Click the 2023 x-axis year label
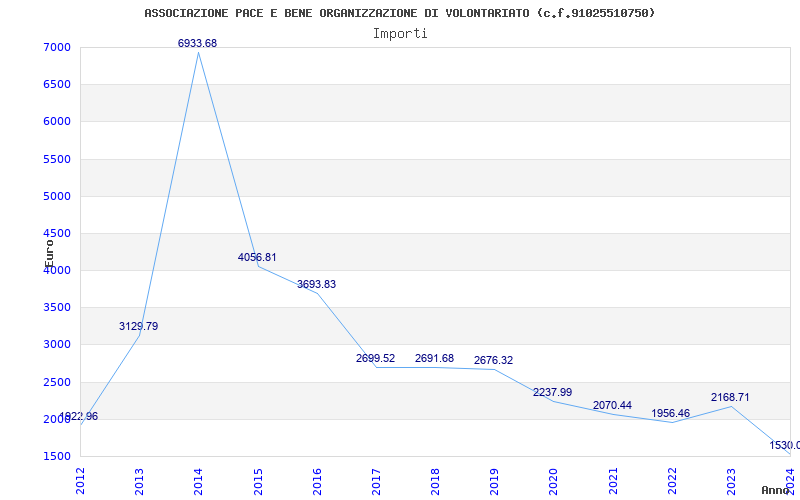800x500 pixels. (731, 481)
